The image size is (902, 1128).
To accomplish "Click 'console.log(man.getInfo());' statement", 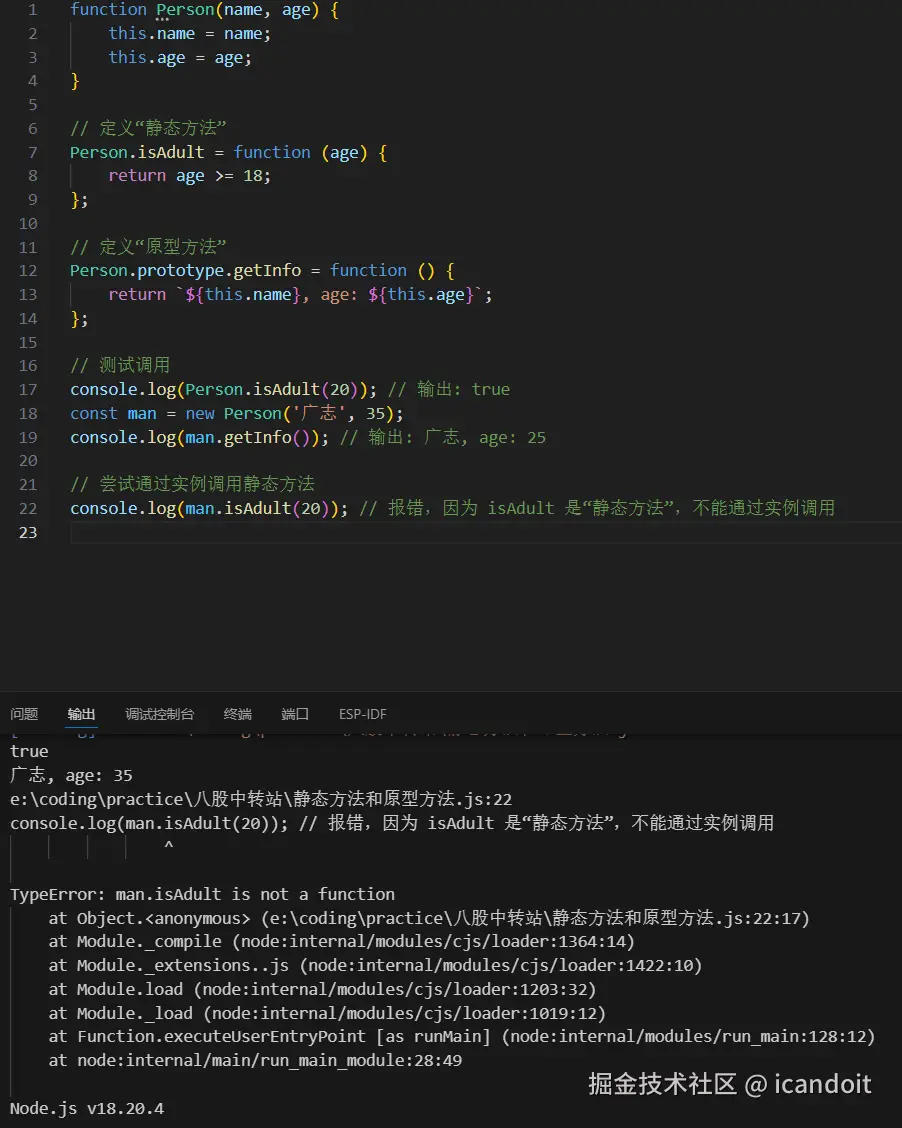I will [199, 437].
